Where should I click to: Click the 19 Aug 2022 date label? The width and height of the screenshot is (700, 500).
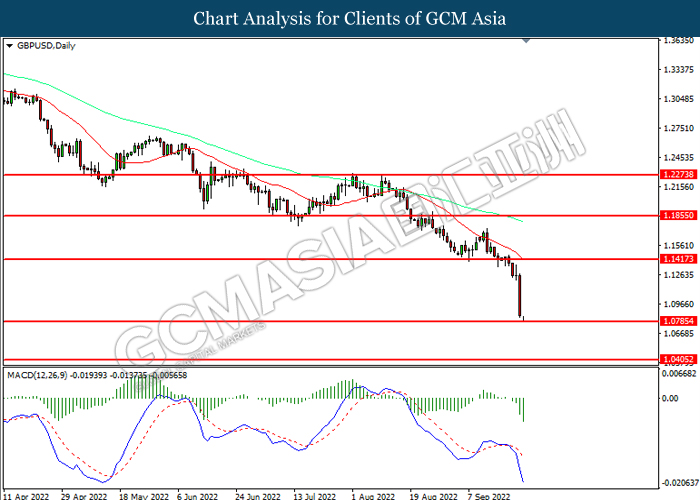point(433,496)
